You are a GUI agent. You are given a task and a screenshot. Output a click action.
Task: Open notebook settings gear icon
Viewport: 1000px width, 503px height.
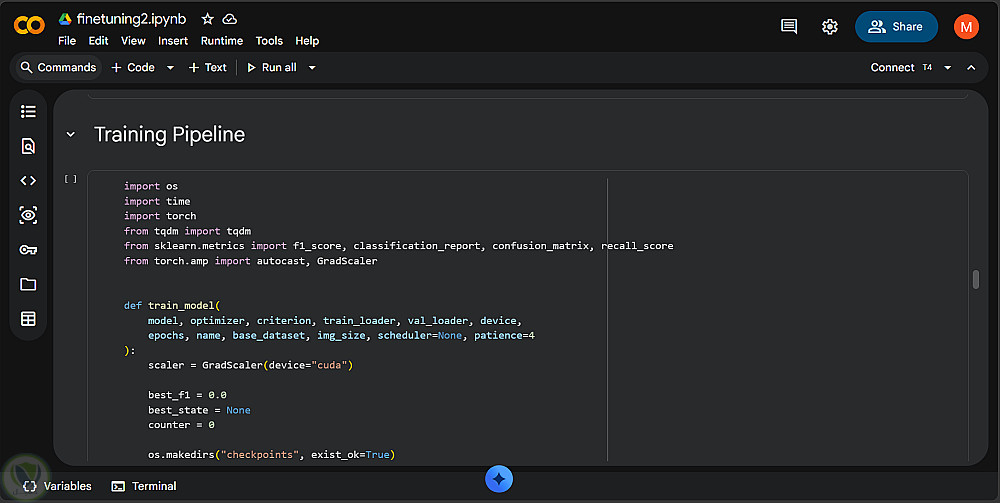pyautogui.click(x=829, y=27)
